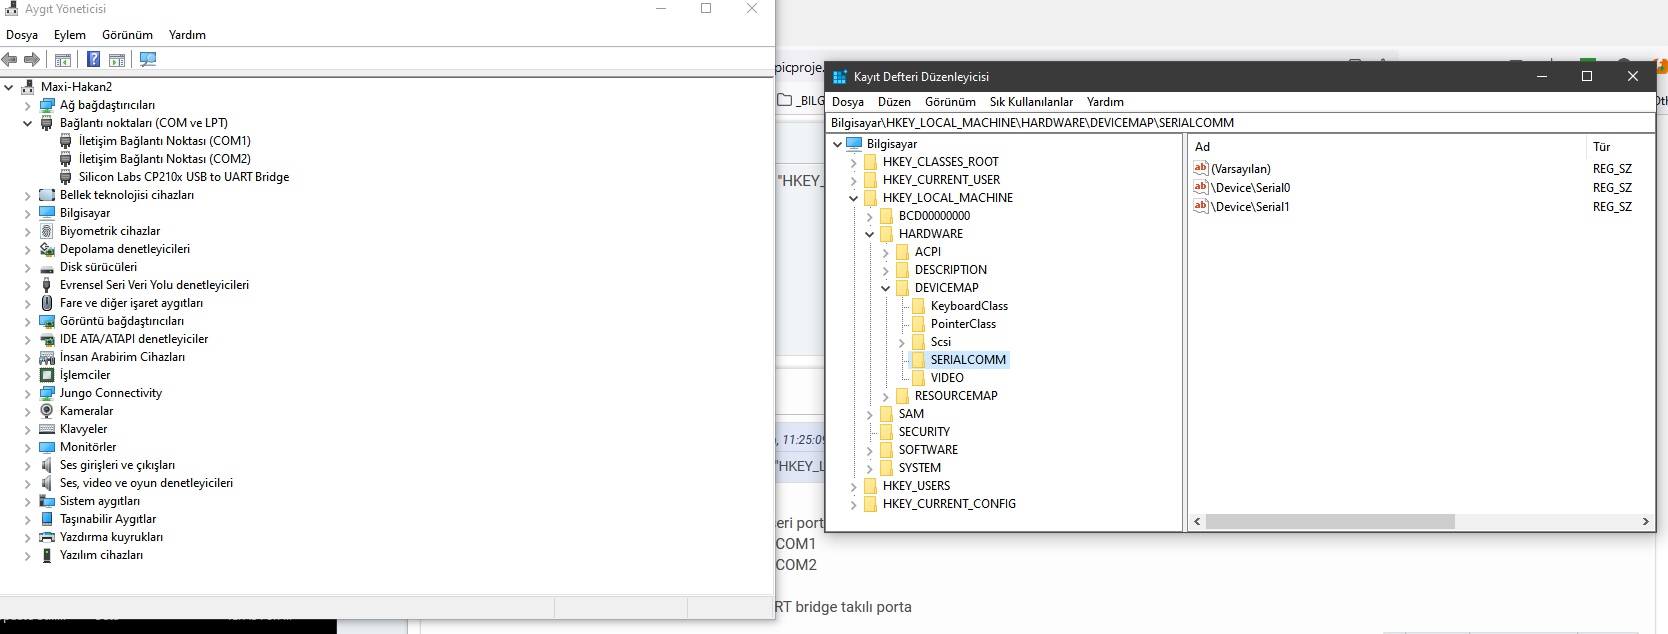Screen dimensions: 1668x634
Task: Click the Yazdırma kuyrukları printer icon
Action: (47, 537)
